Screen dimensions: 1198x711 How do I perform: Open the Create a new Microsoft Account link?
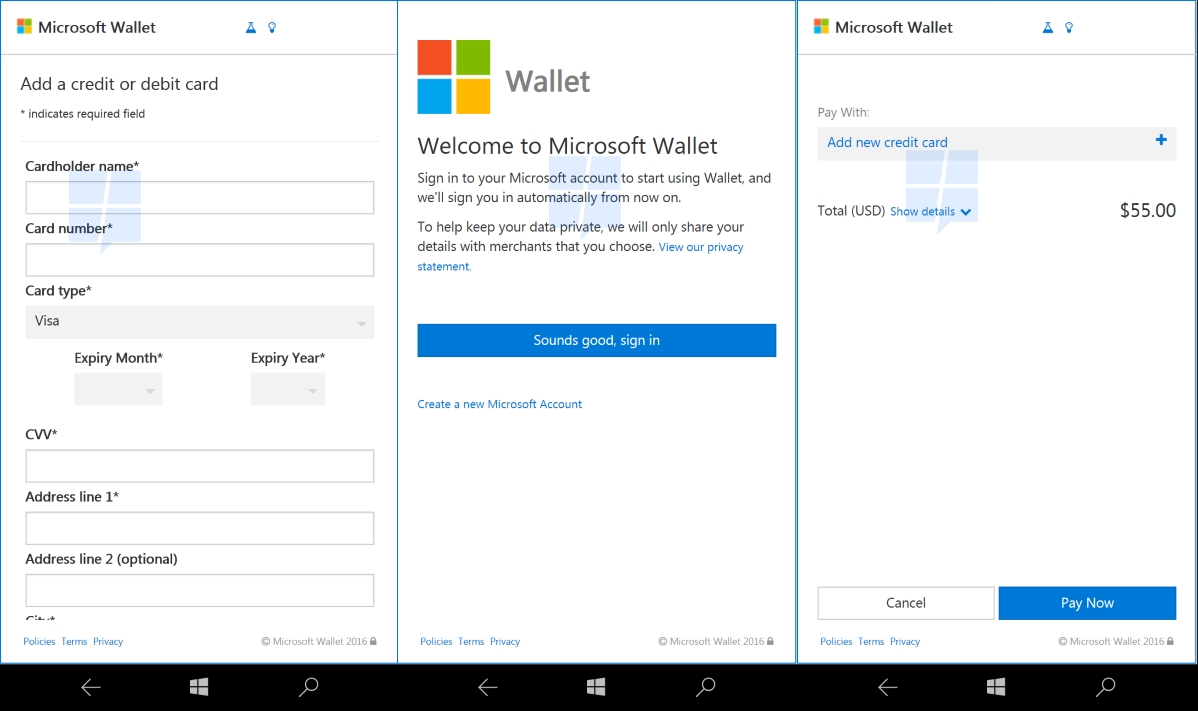point(499,404)
